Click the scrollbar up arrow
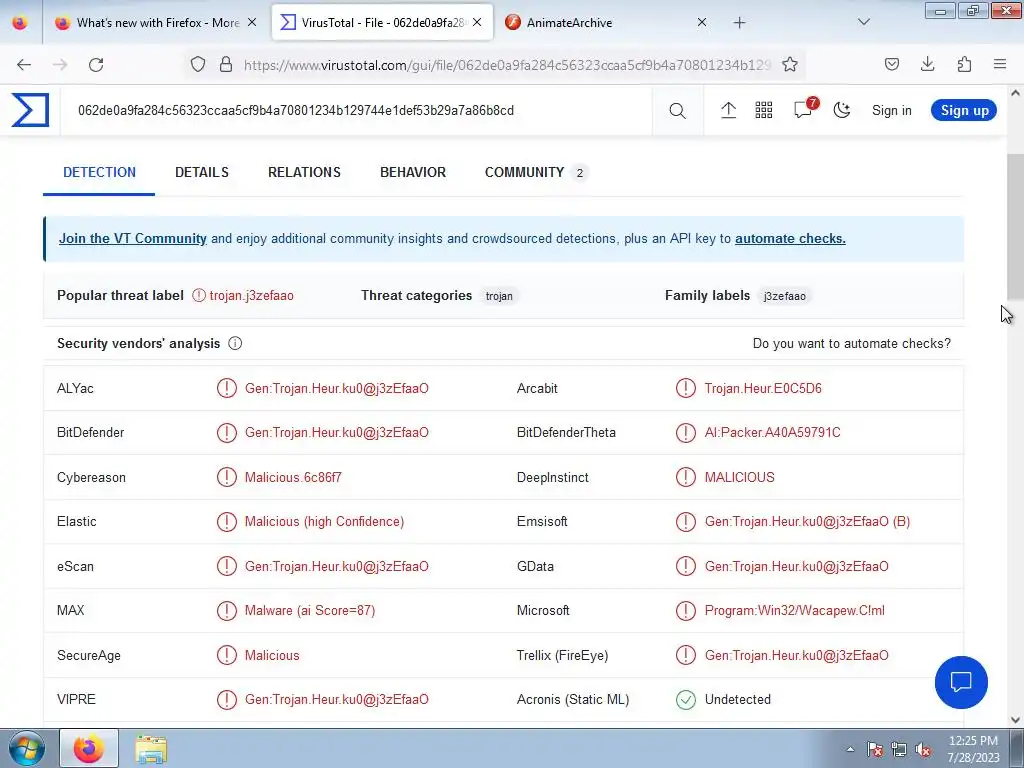 1015,93
